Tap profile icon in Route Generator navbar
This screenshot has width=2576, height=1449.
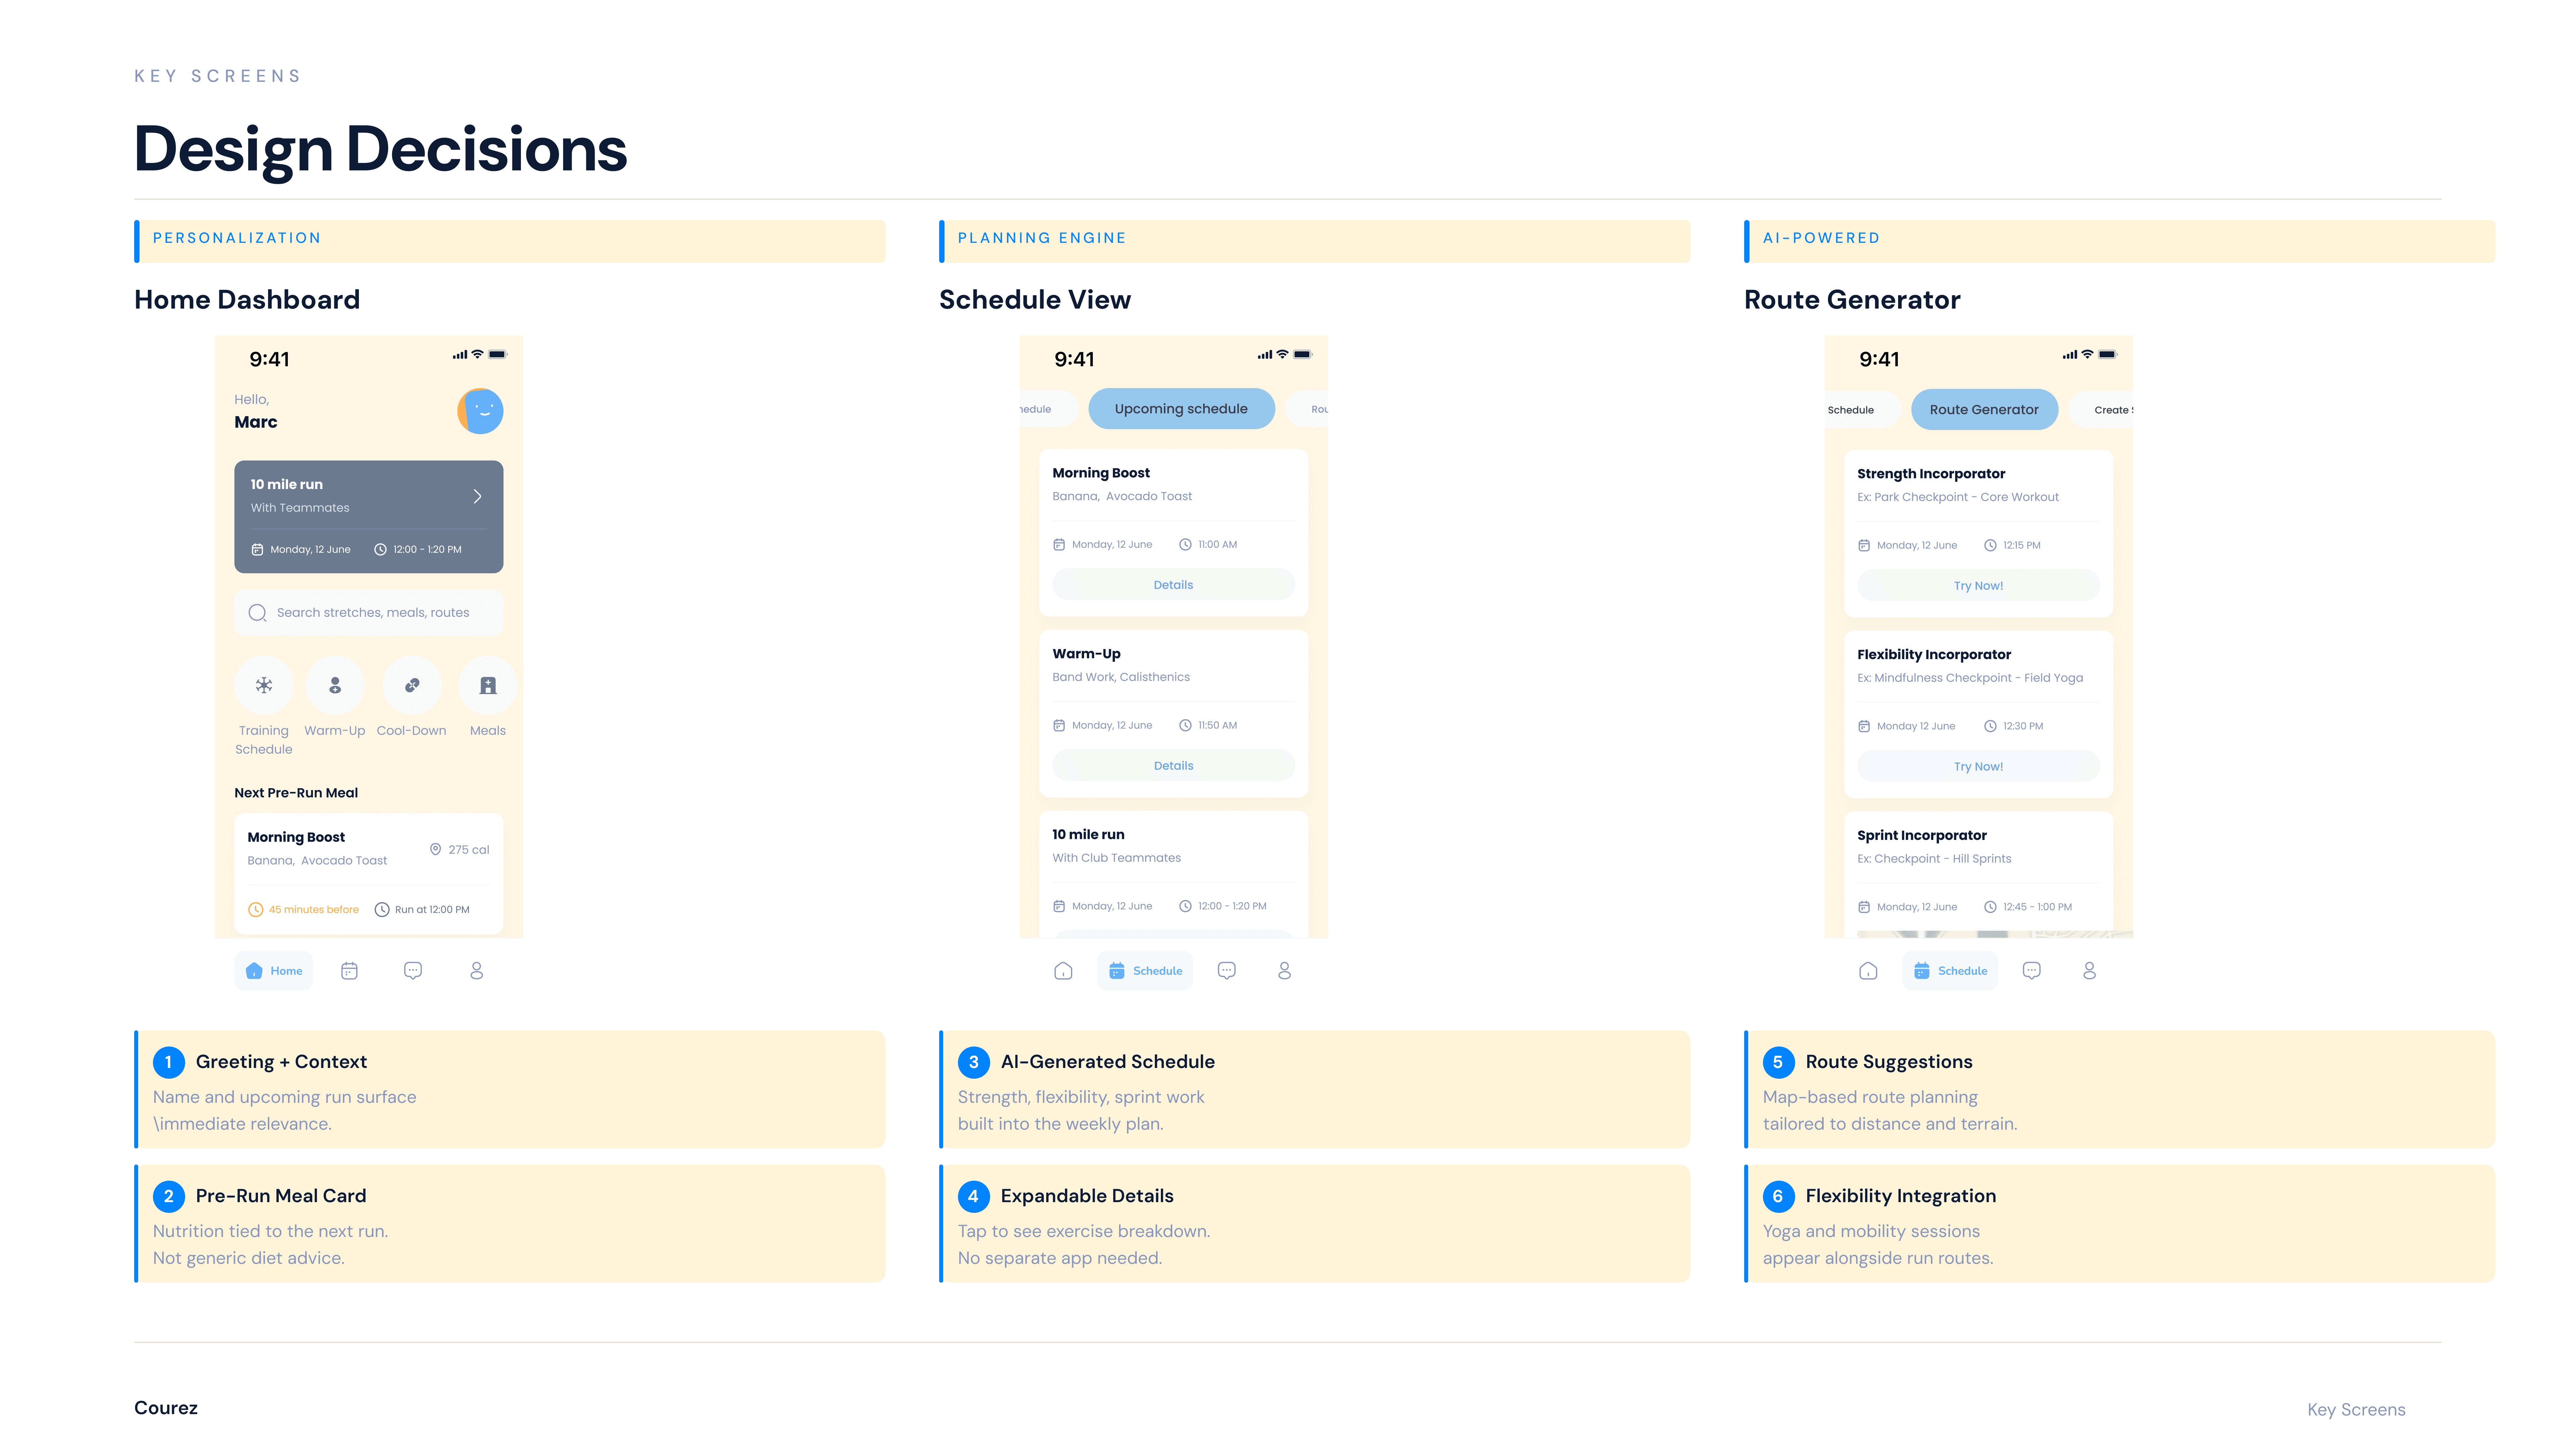click(2089, 971)
